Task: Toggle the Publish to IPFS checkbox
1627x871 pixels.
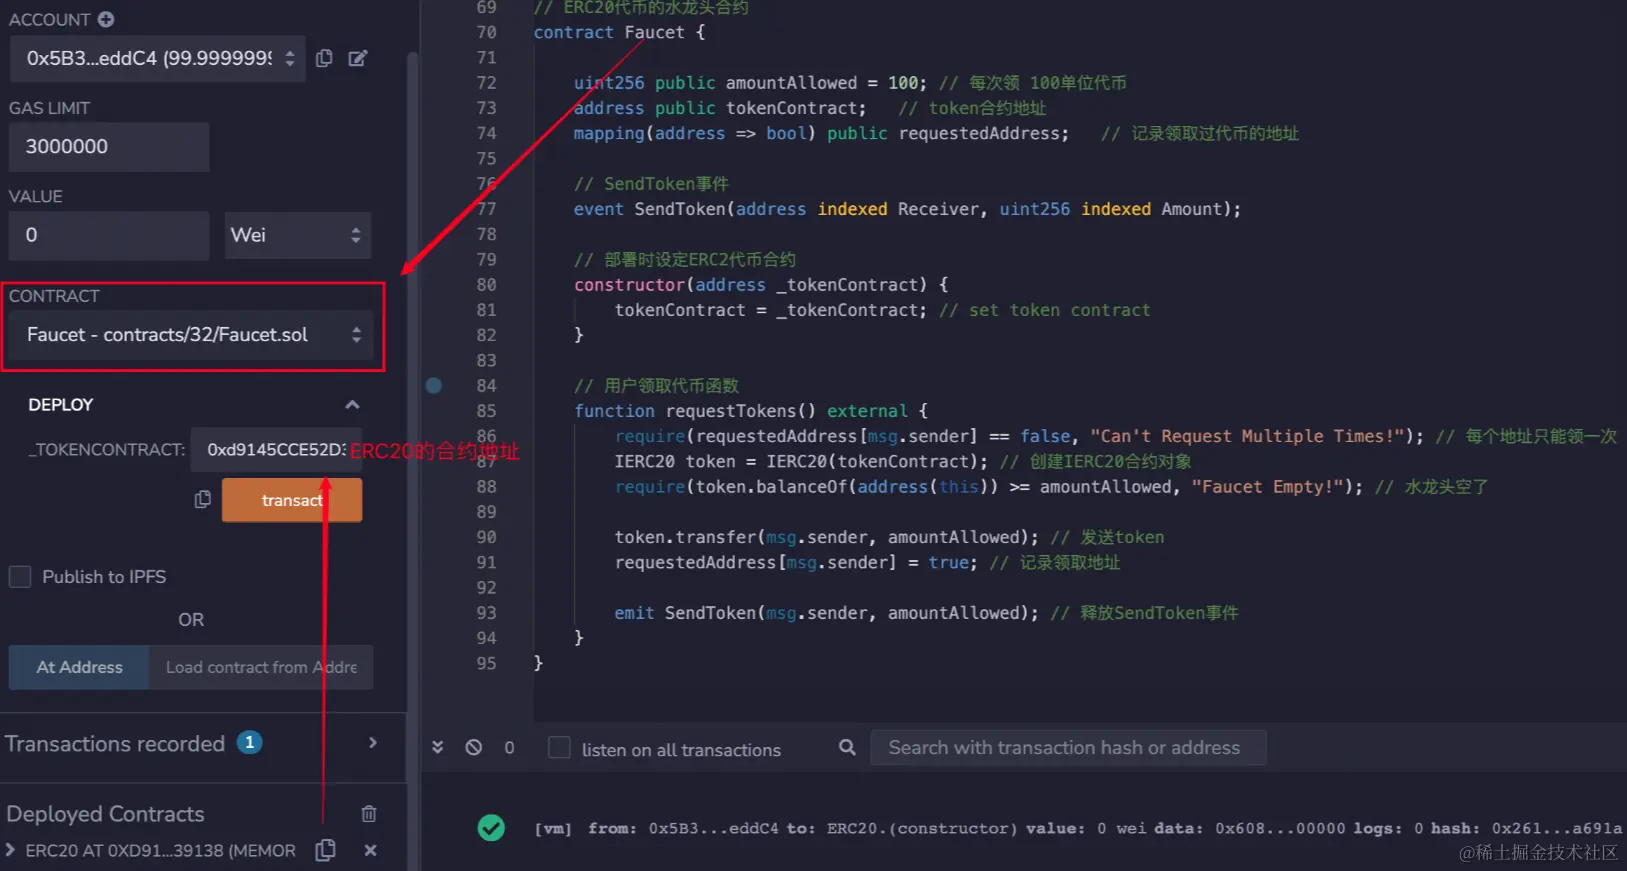Action: (x=20, y=577)
